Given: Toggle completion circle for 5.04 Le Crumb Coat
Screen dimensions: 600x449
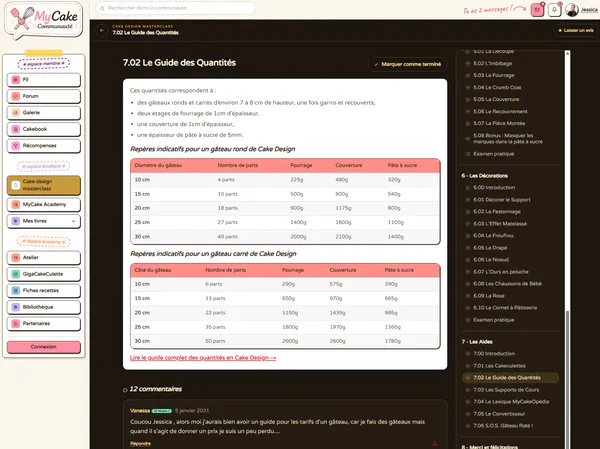Looking at the screenshot, I should coord(468,87).
